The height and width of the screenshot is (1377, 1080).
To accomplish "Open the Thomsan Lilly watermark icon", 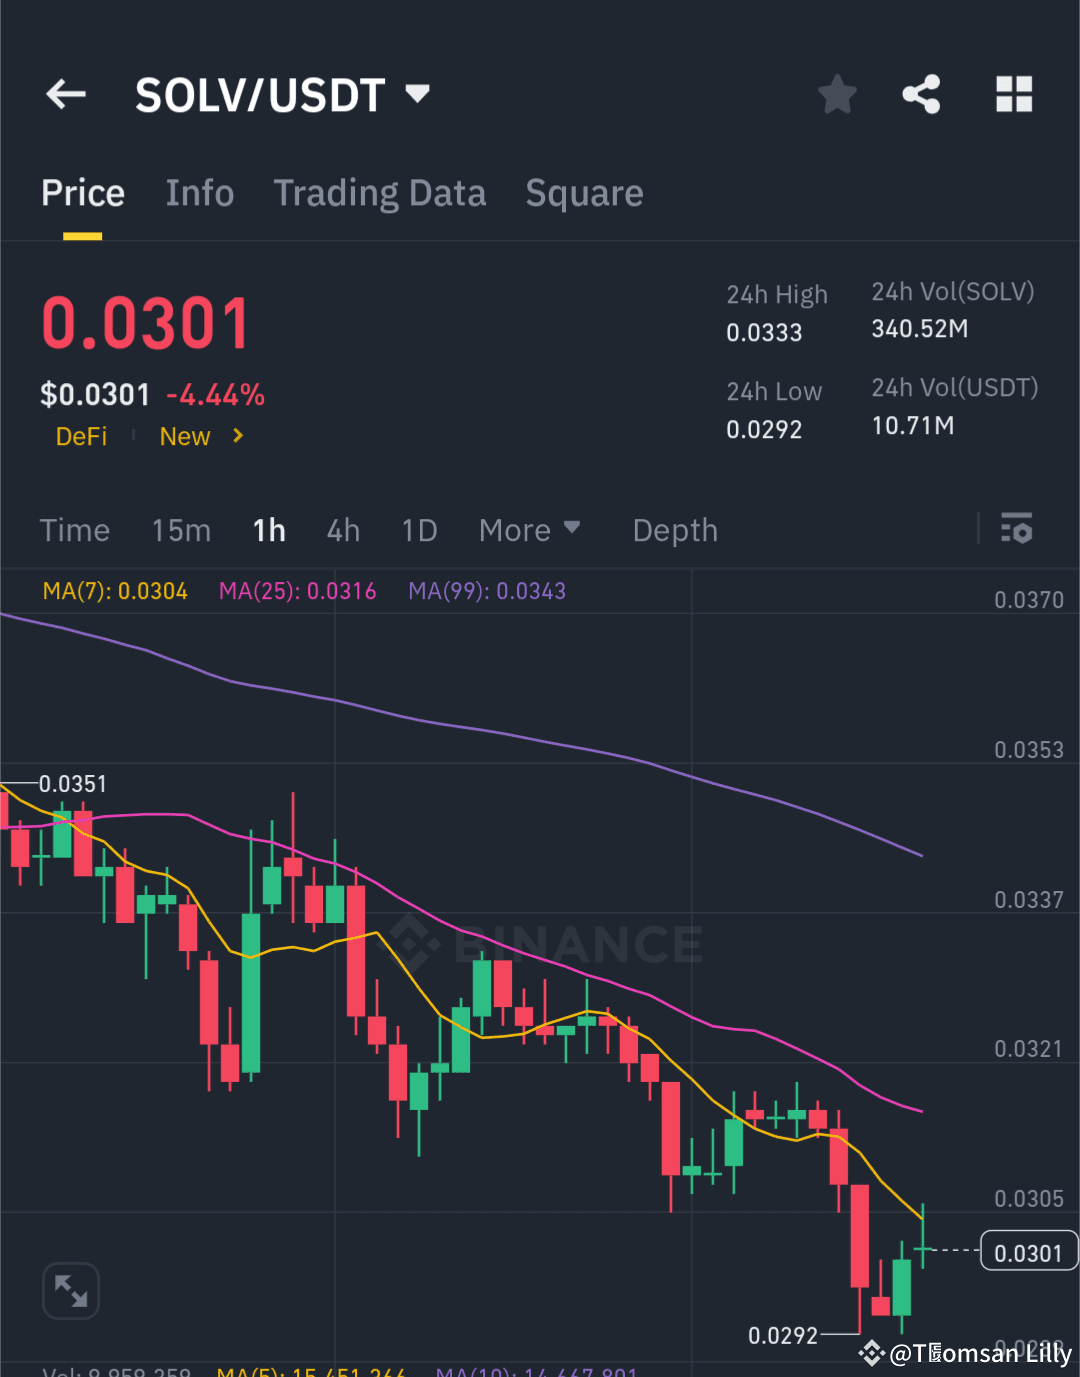I will click(872, 1355).
